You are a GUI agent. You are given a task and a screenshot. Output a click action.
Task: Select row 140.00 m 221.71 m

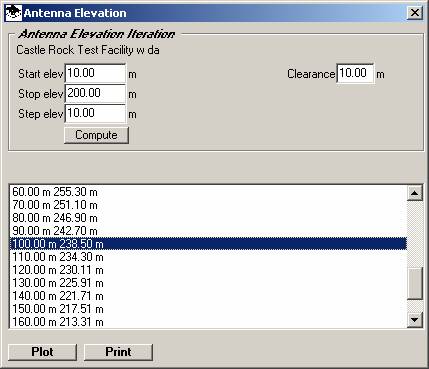pos(208,296)
